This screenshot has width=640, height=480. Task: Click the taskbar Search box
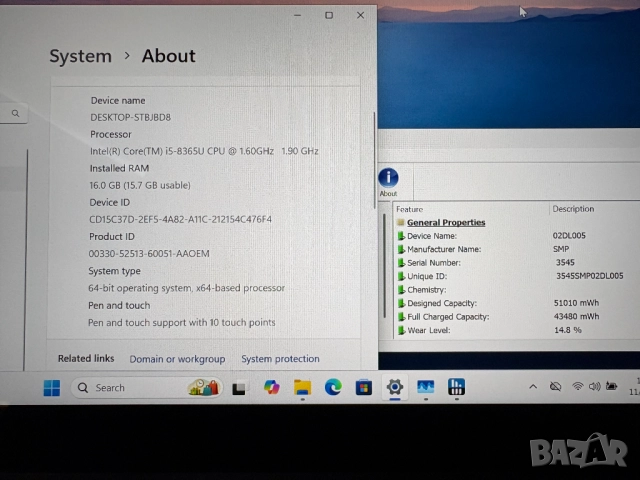point(147,387)
